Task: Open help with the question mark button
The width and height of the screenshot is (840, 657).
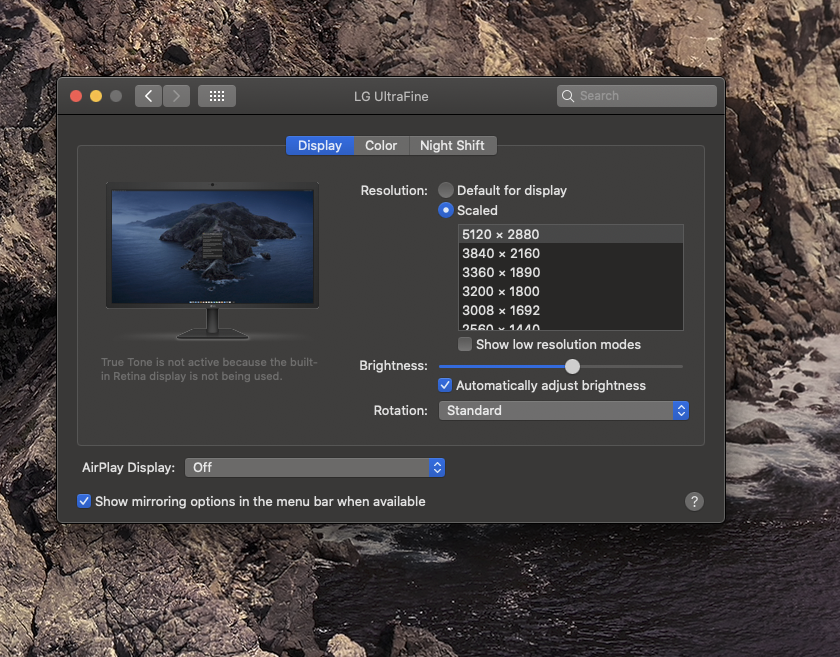Action: (x=694, y=502)
